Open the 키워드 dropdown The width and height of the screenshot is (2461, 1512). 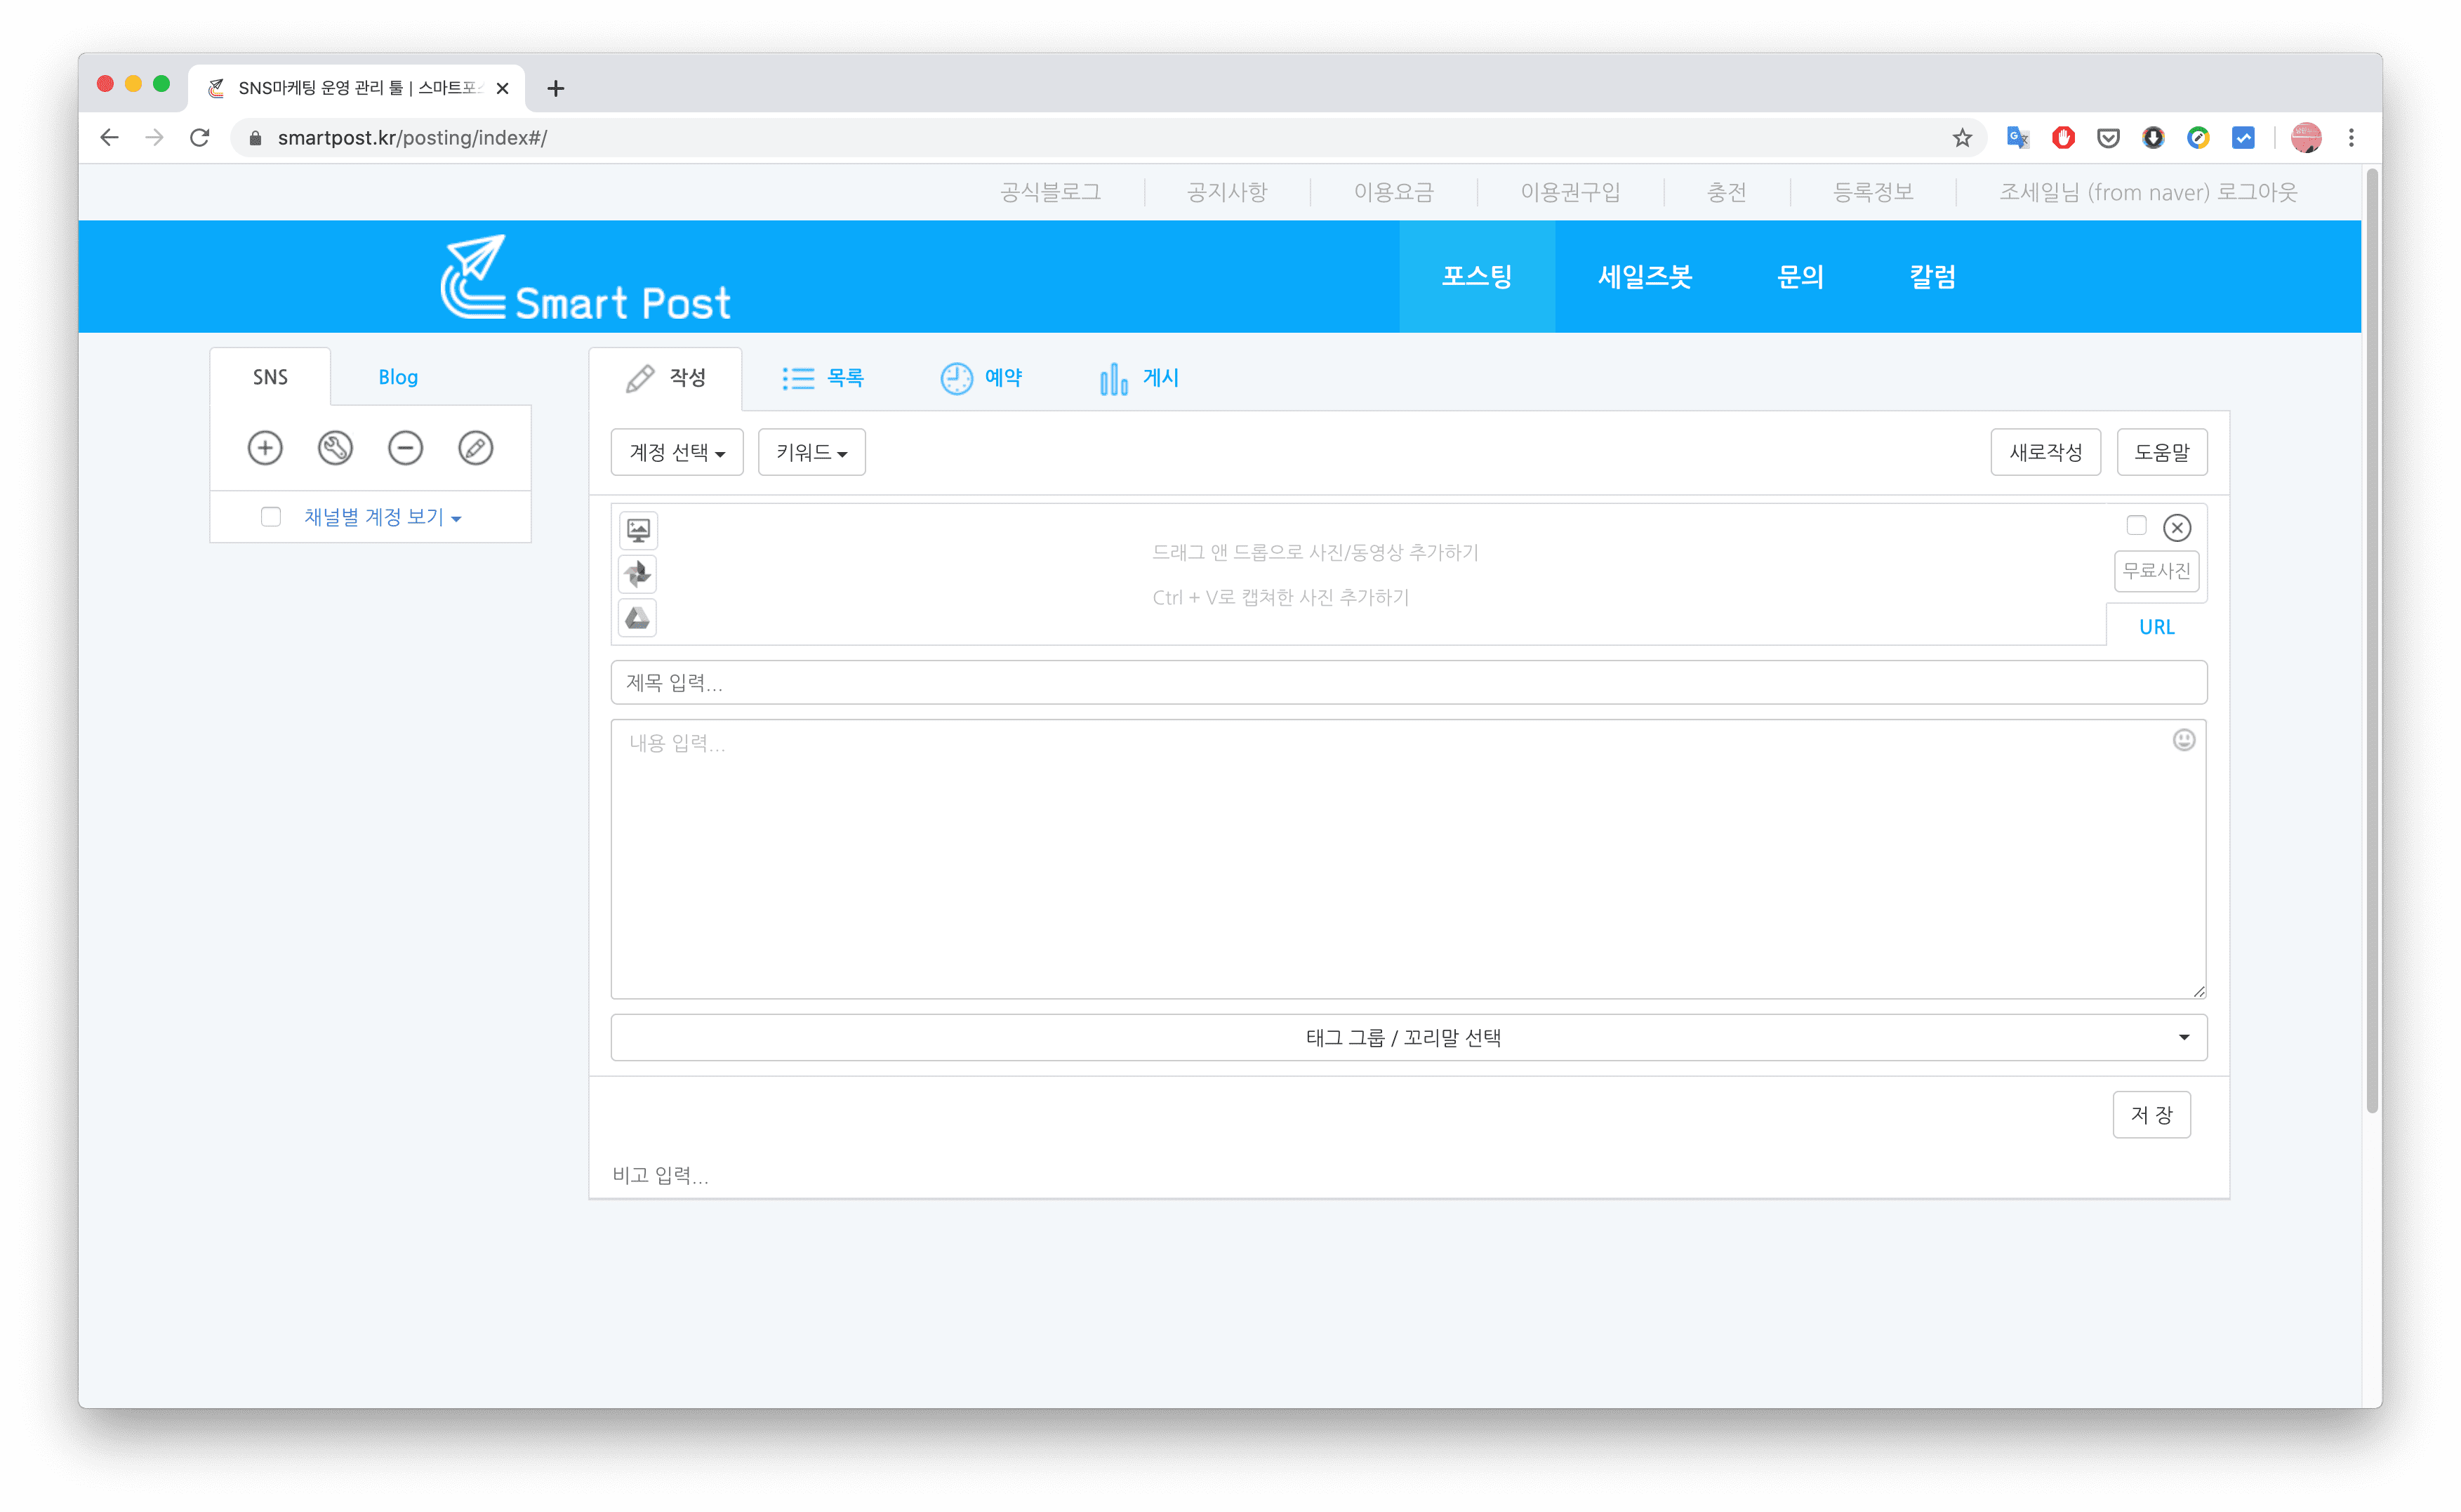tap(811, 452)
